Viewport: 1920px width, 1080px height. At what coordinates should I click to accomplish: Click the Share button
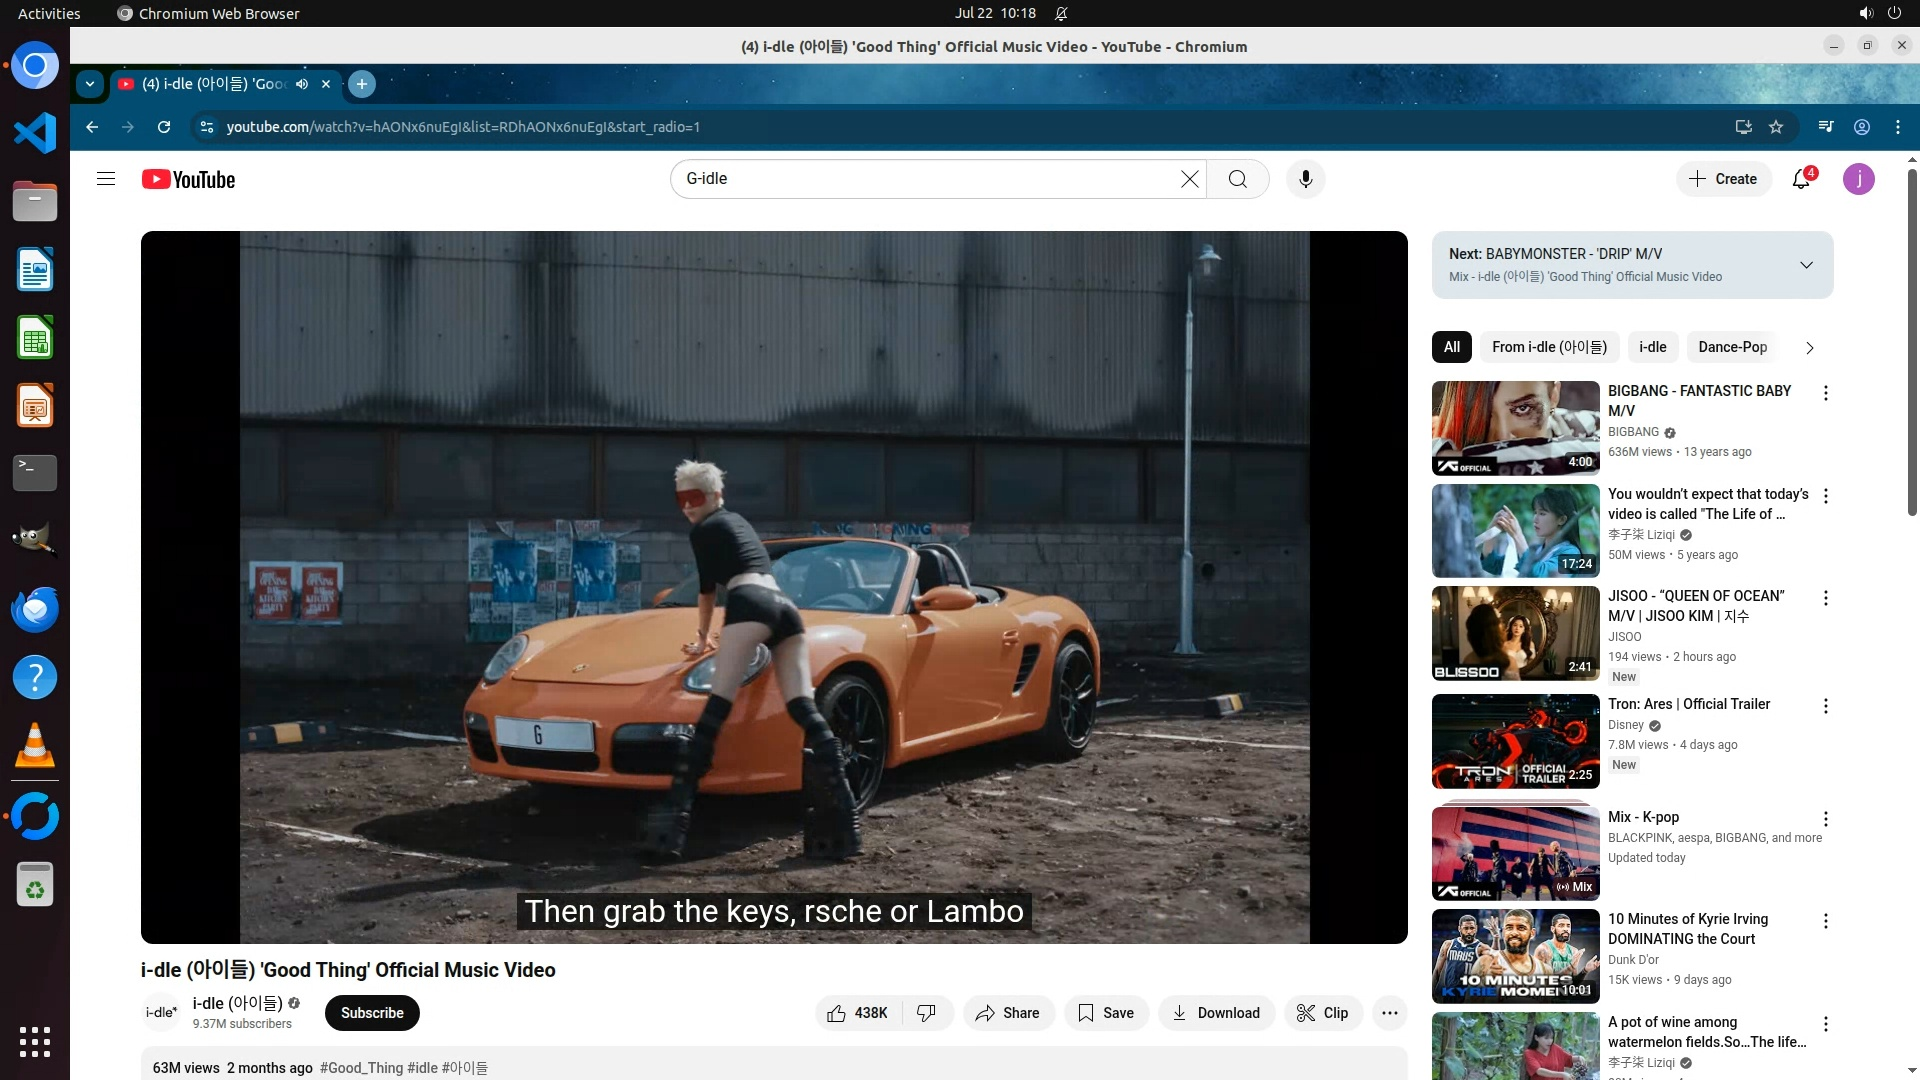click(x=1008, y=1013)
